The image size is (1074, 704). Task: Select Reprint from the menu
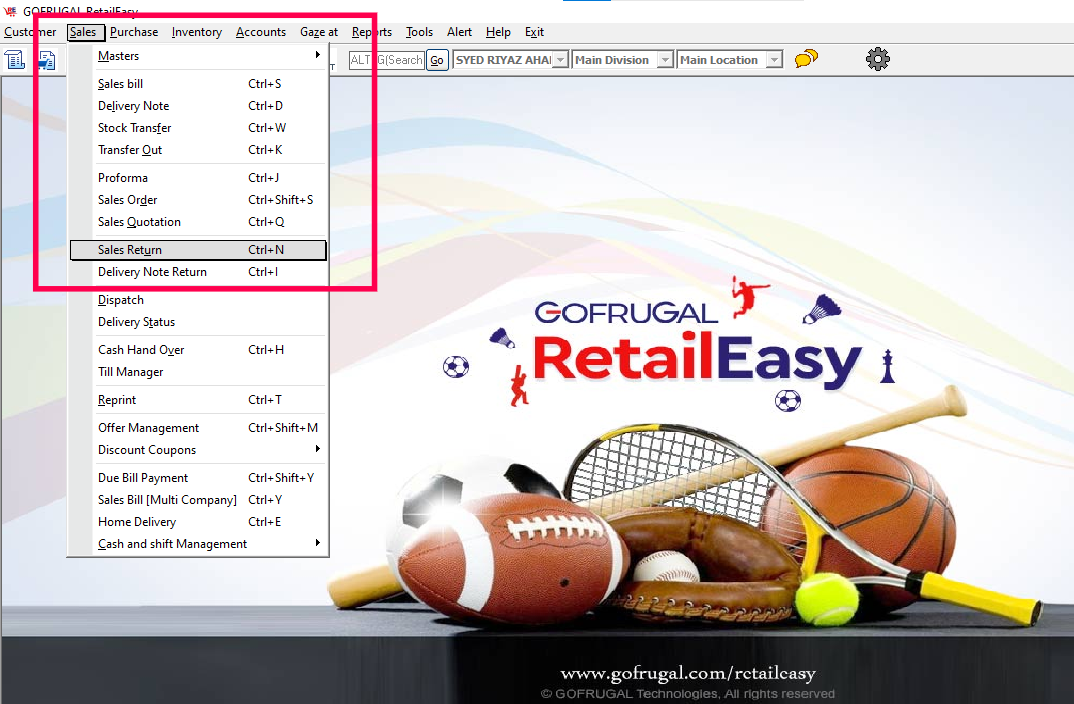pos(198,400)
